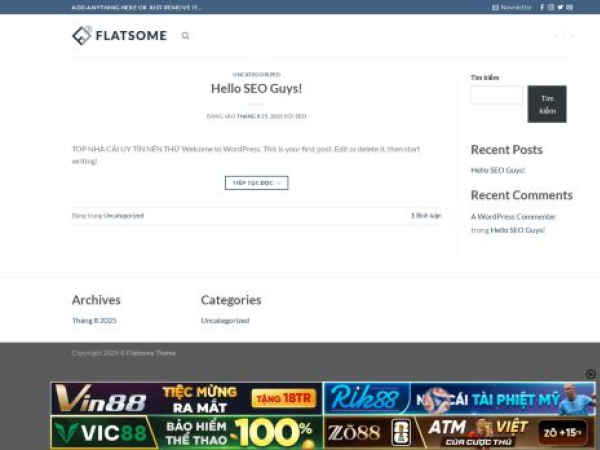The height and width of the screenshot is (450, 600).
Task: Open the Twitter icon in top bar
Action: [560, 7]
